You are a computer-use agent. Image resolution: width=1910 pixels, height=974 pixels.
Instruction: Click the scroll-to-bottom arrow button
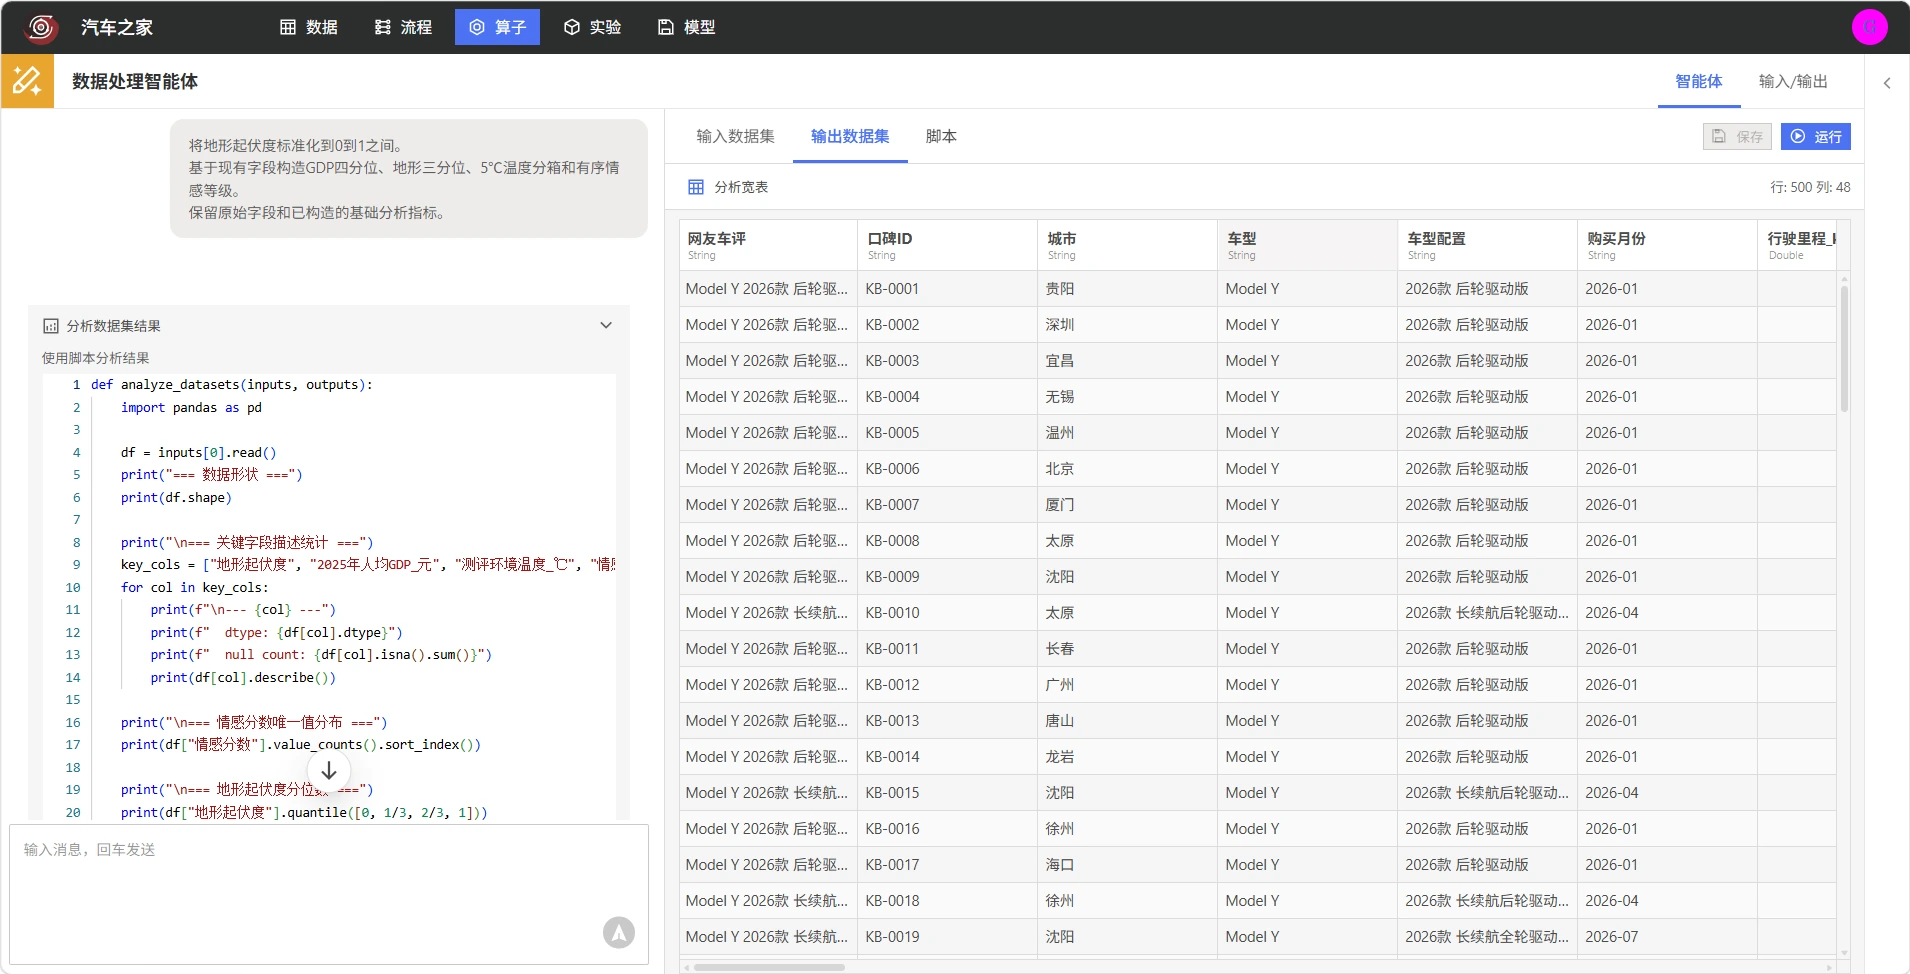coord(329,771)
